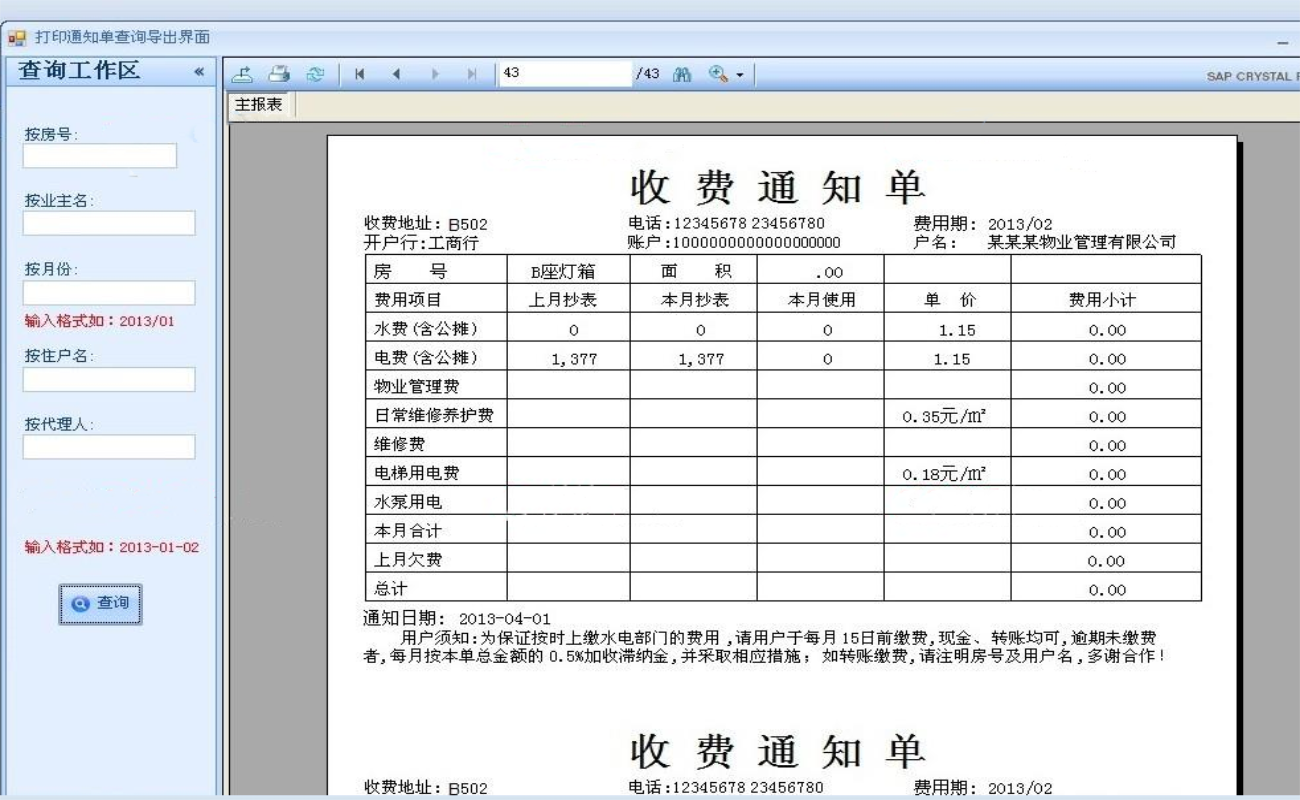Focus the 按代理人 input field
The image size is (1300, 800).
(109, 447)
